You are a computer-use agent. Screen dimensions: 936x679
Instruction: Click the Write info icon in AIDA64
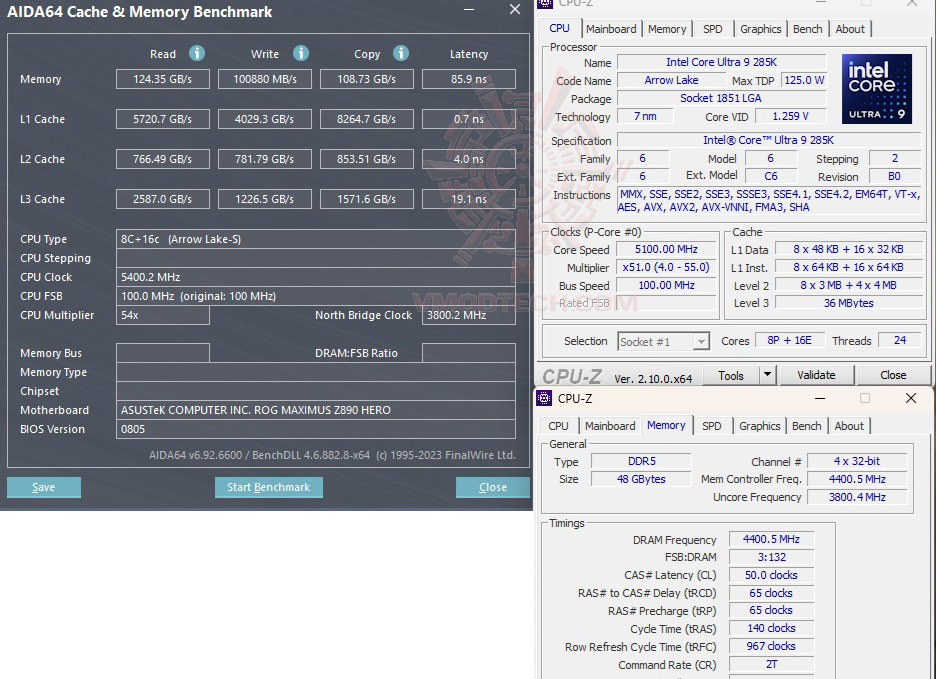(x=301, y=53)
